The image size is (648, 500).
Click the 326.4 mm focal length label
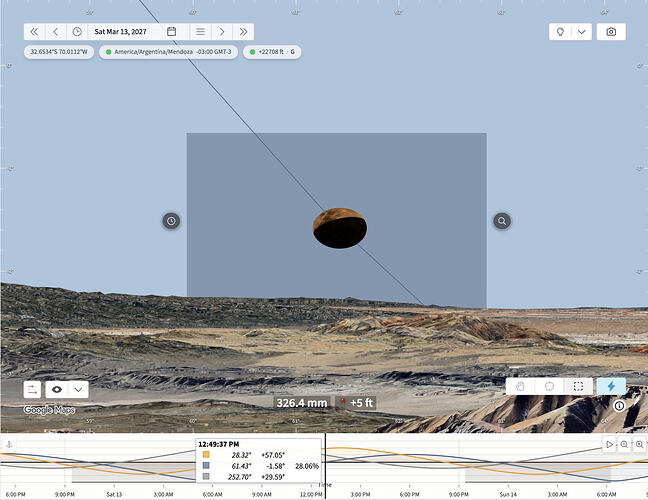pyautogui.click(x=302, y=403)
